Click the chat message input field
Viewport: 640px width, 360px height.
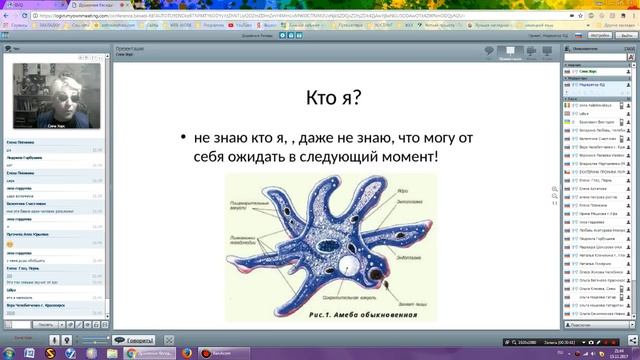pos(21,325)
